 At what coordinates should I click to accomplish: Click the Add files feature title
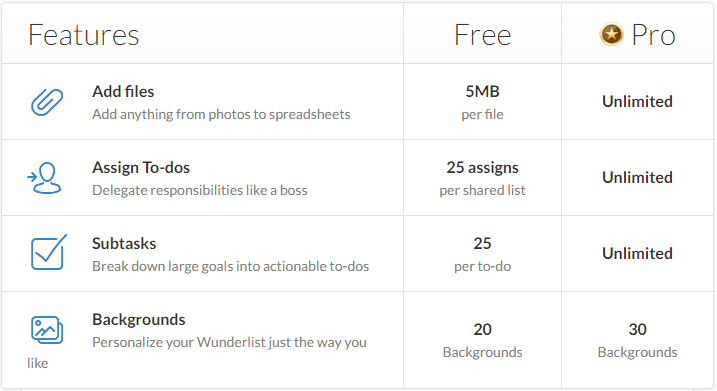pos(123,91)
